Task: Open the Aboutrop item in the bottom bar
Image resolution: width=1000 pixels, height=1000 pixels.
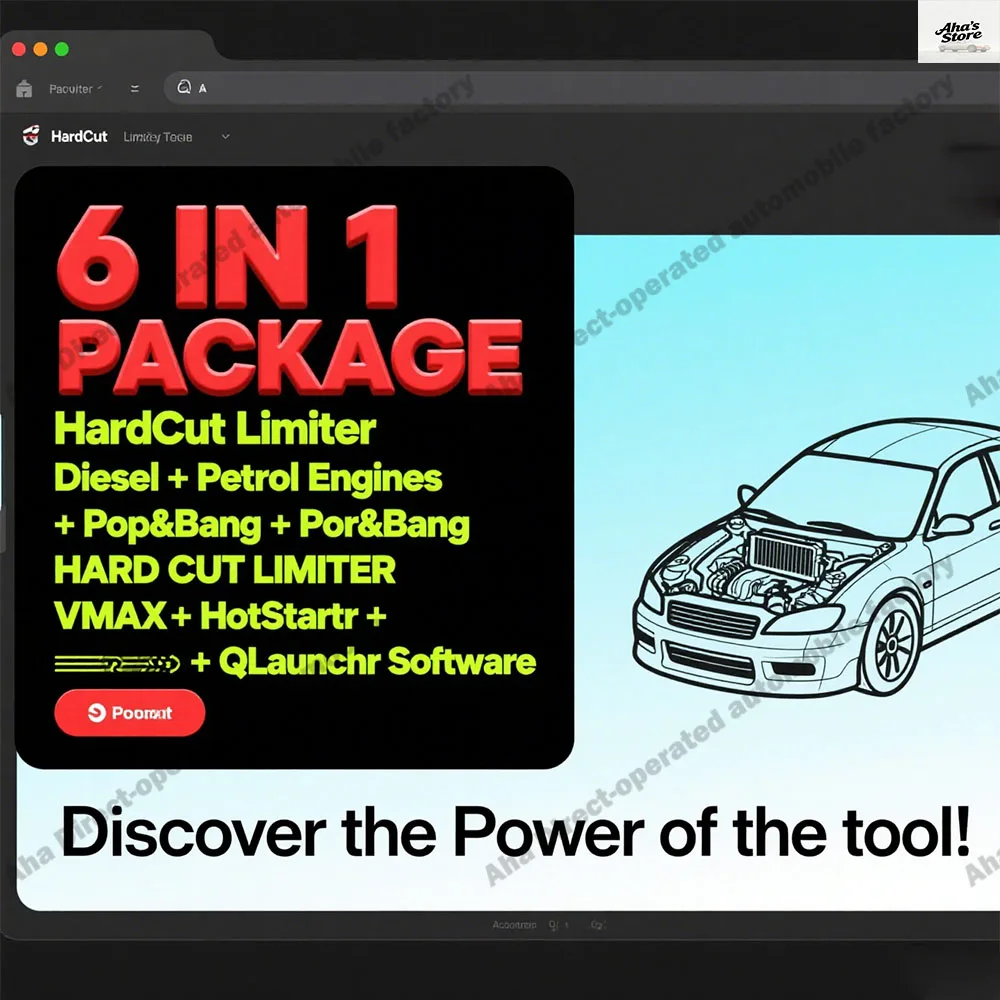Action: (x=515, y=925)
